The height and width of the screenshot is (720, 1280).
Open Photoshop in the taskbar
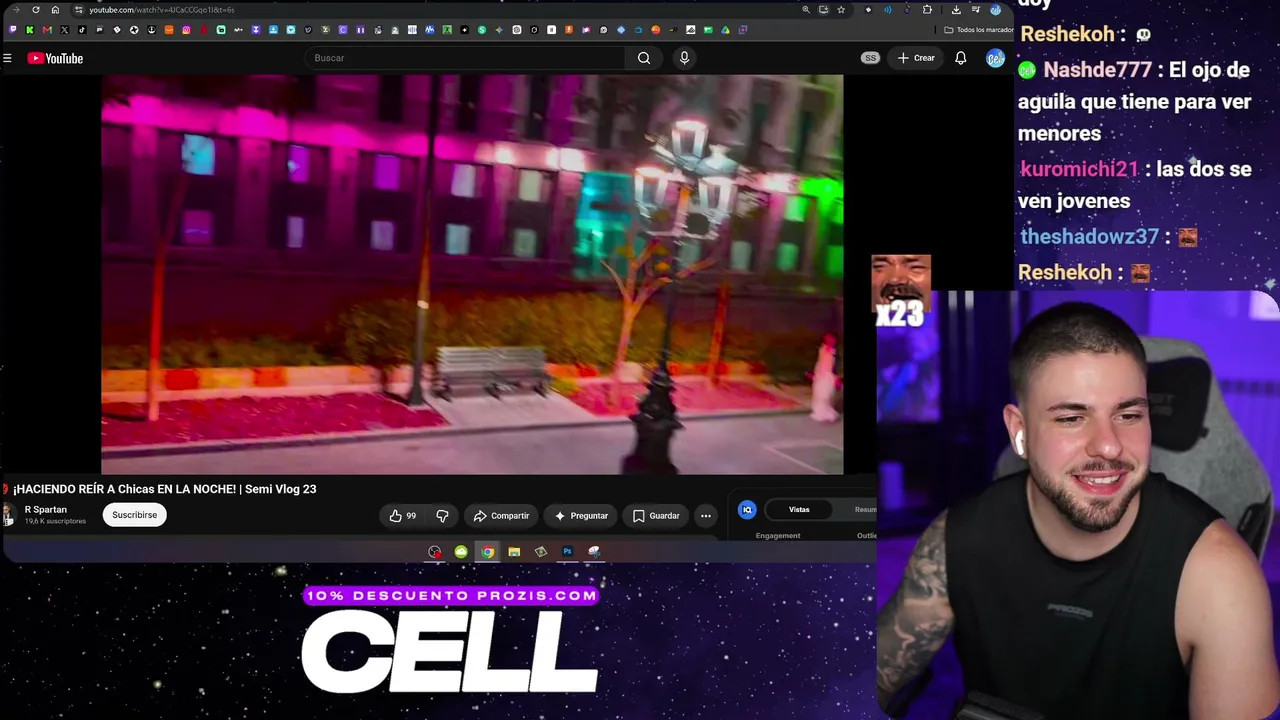point(567,552)
